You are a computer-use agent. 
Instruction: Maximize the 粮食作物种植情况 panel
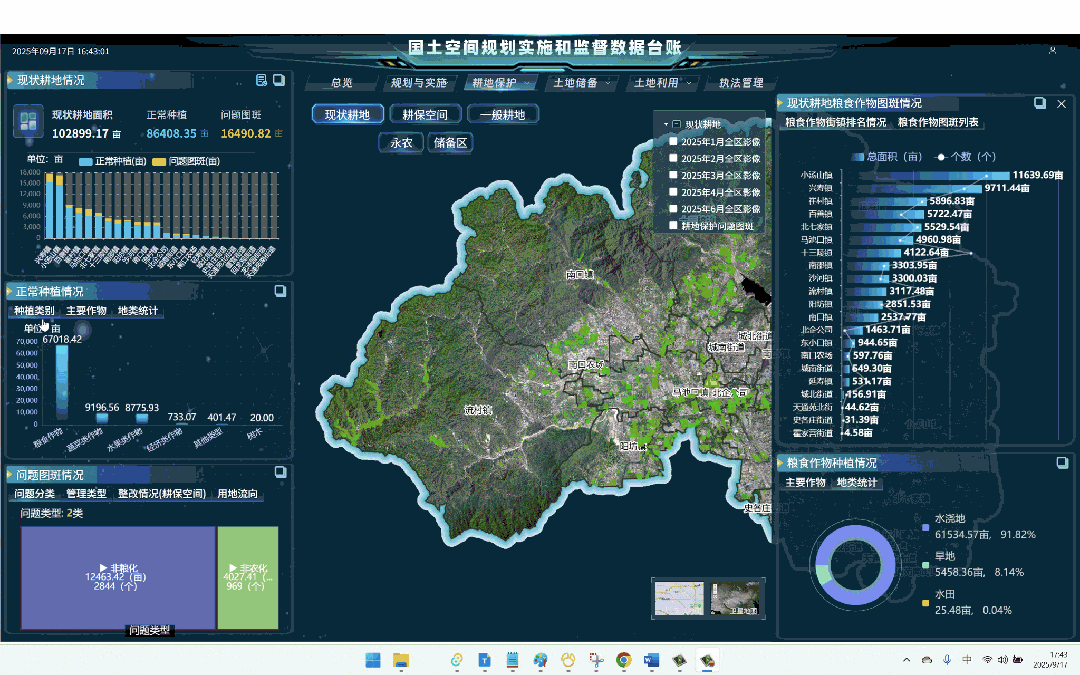1062,462
